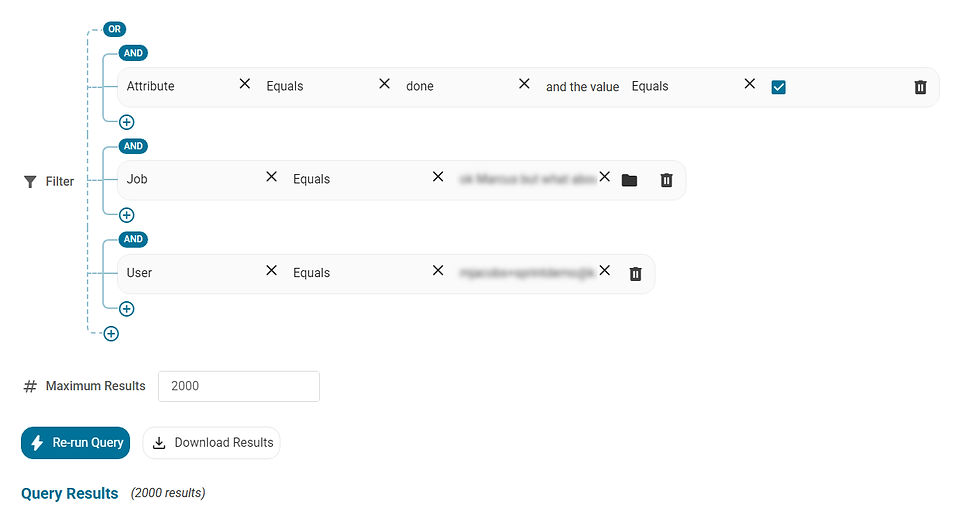Add condition under first AND group
The width and height of the screenshot is (980, 514).
click(126, 122)
